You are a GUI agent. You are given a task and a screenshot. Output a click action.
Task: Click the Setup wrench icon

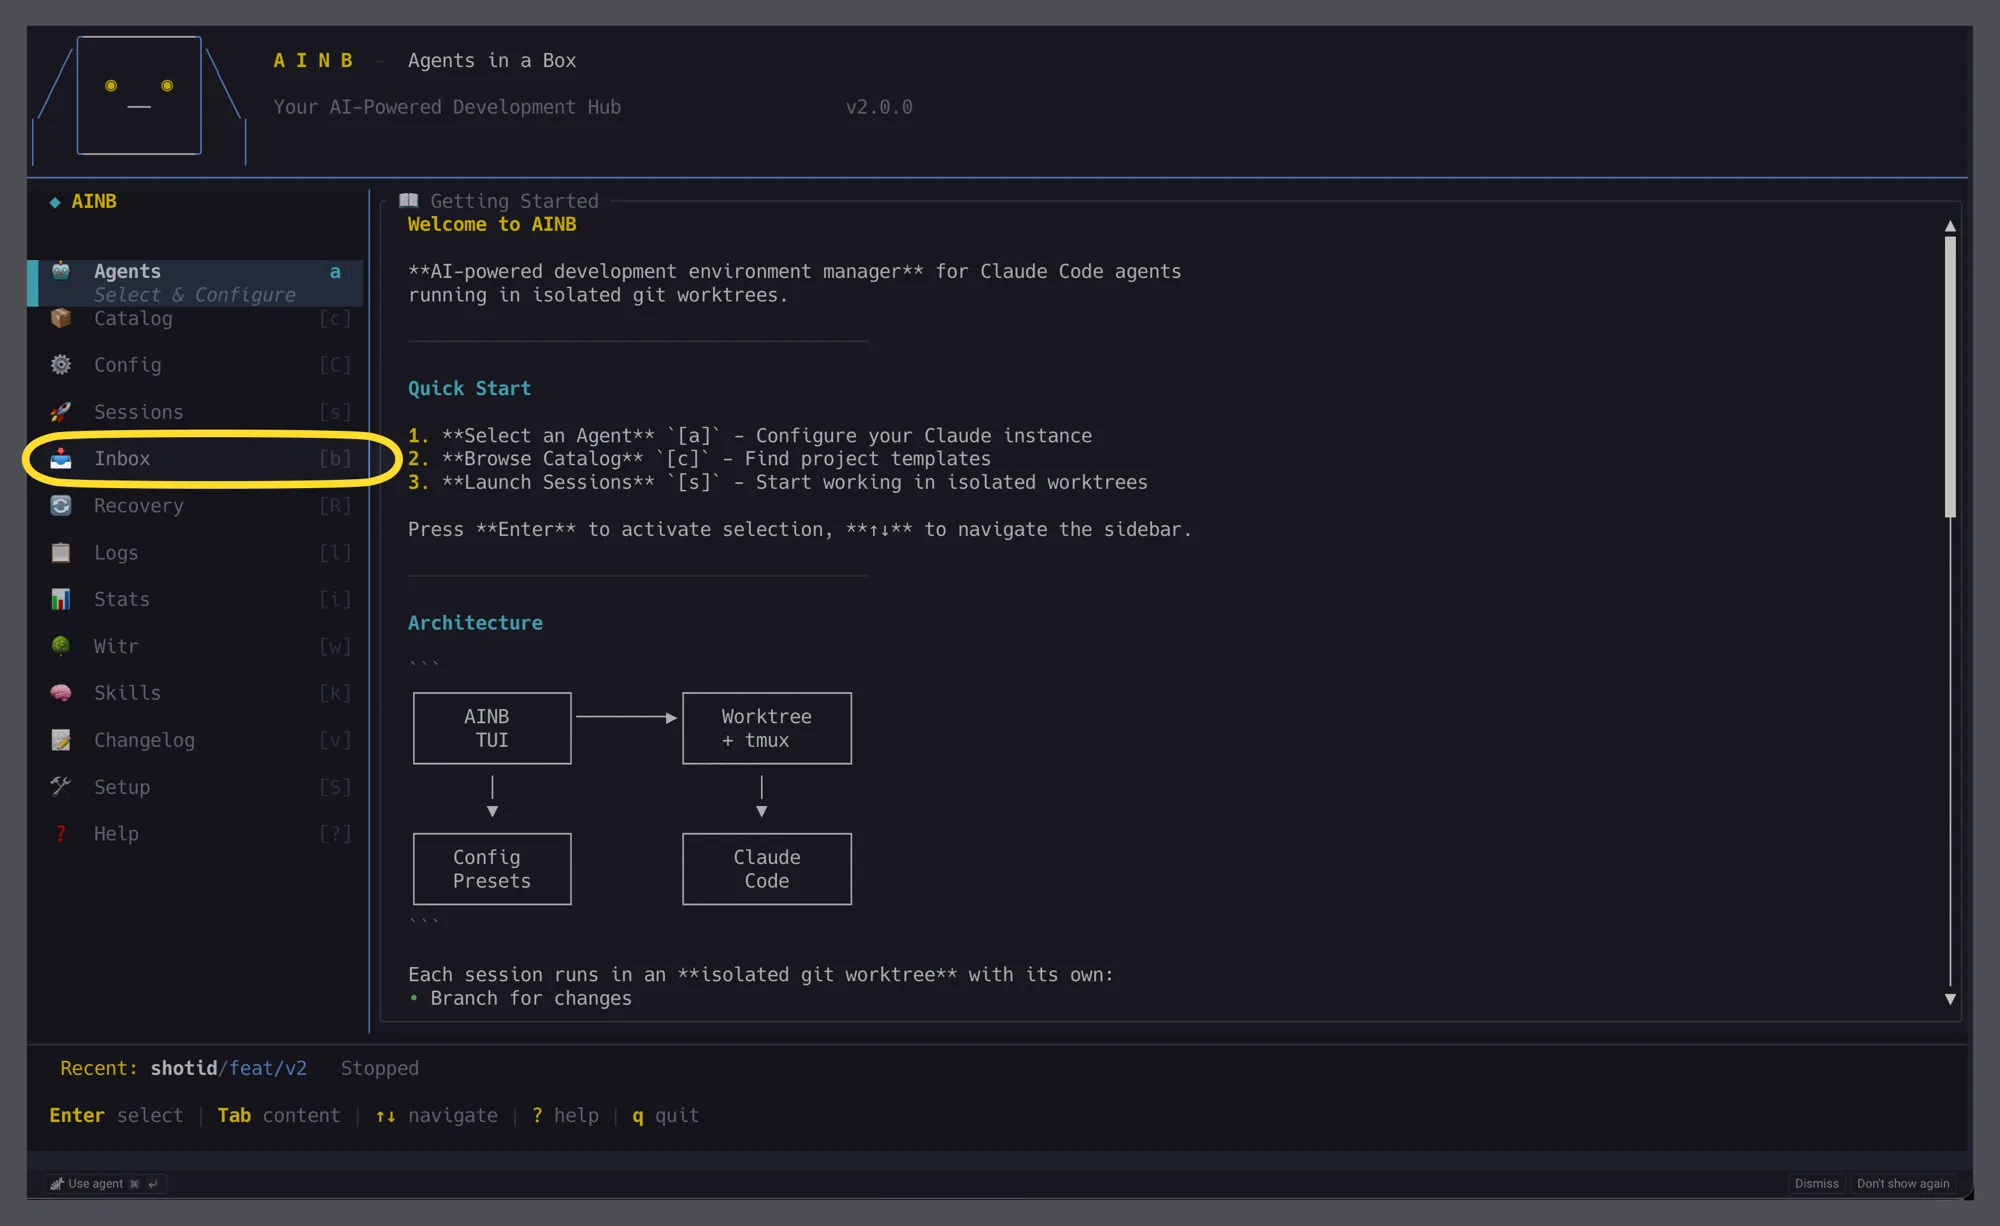pos(61,787)
